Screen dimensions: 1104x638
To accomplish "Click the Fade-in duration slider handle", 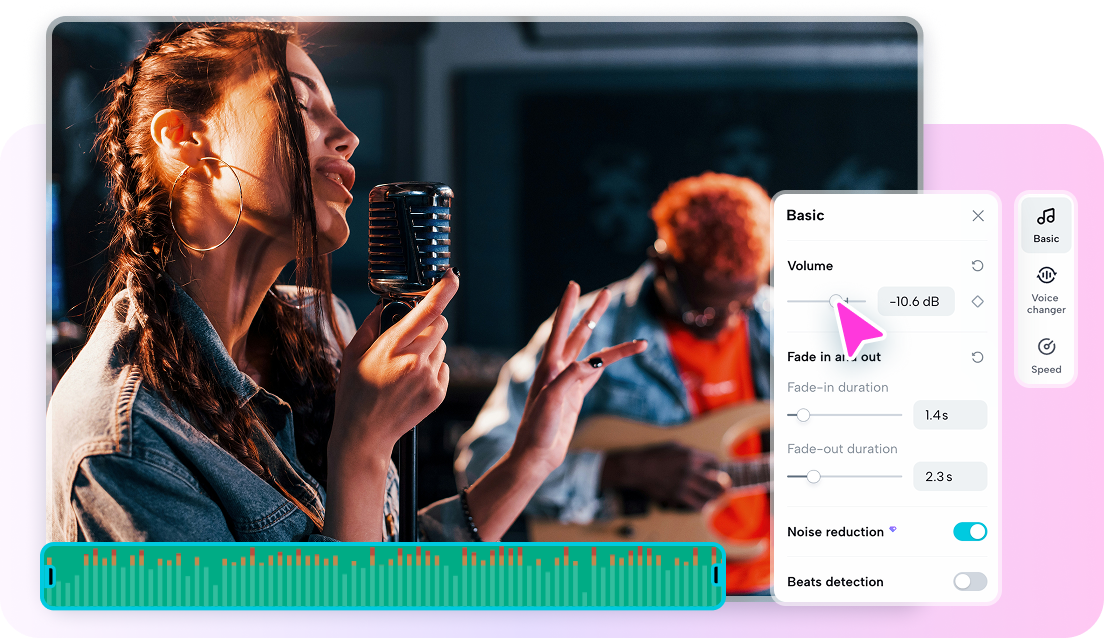I will pos(803,414).
